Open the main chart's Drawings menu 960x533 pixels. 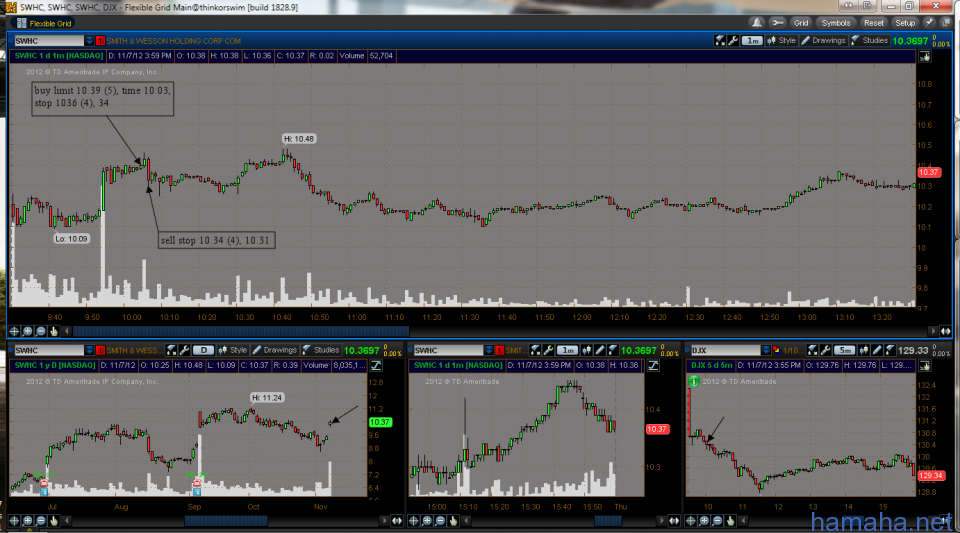click(823, 40)
